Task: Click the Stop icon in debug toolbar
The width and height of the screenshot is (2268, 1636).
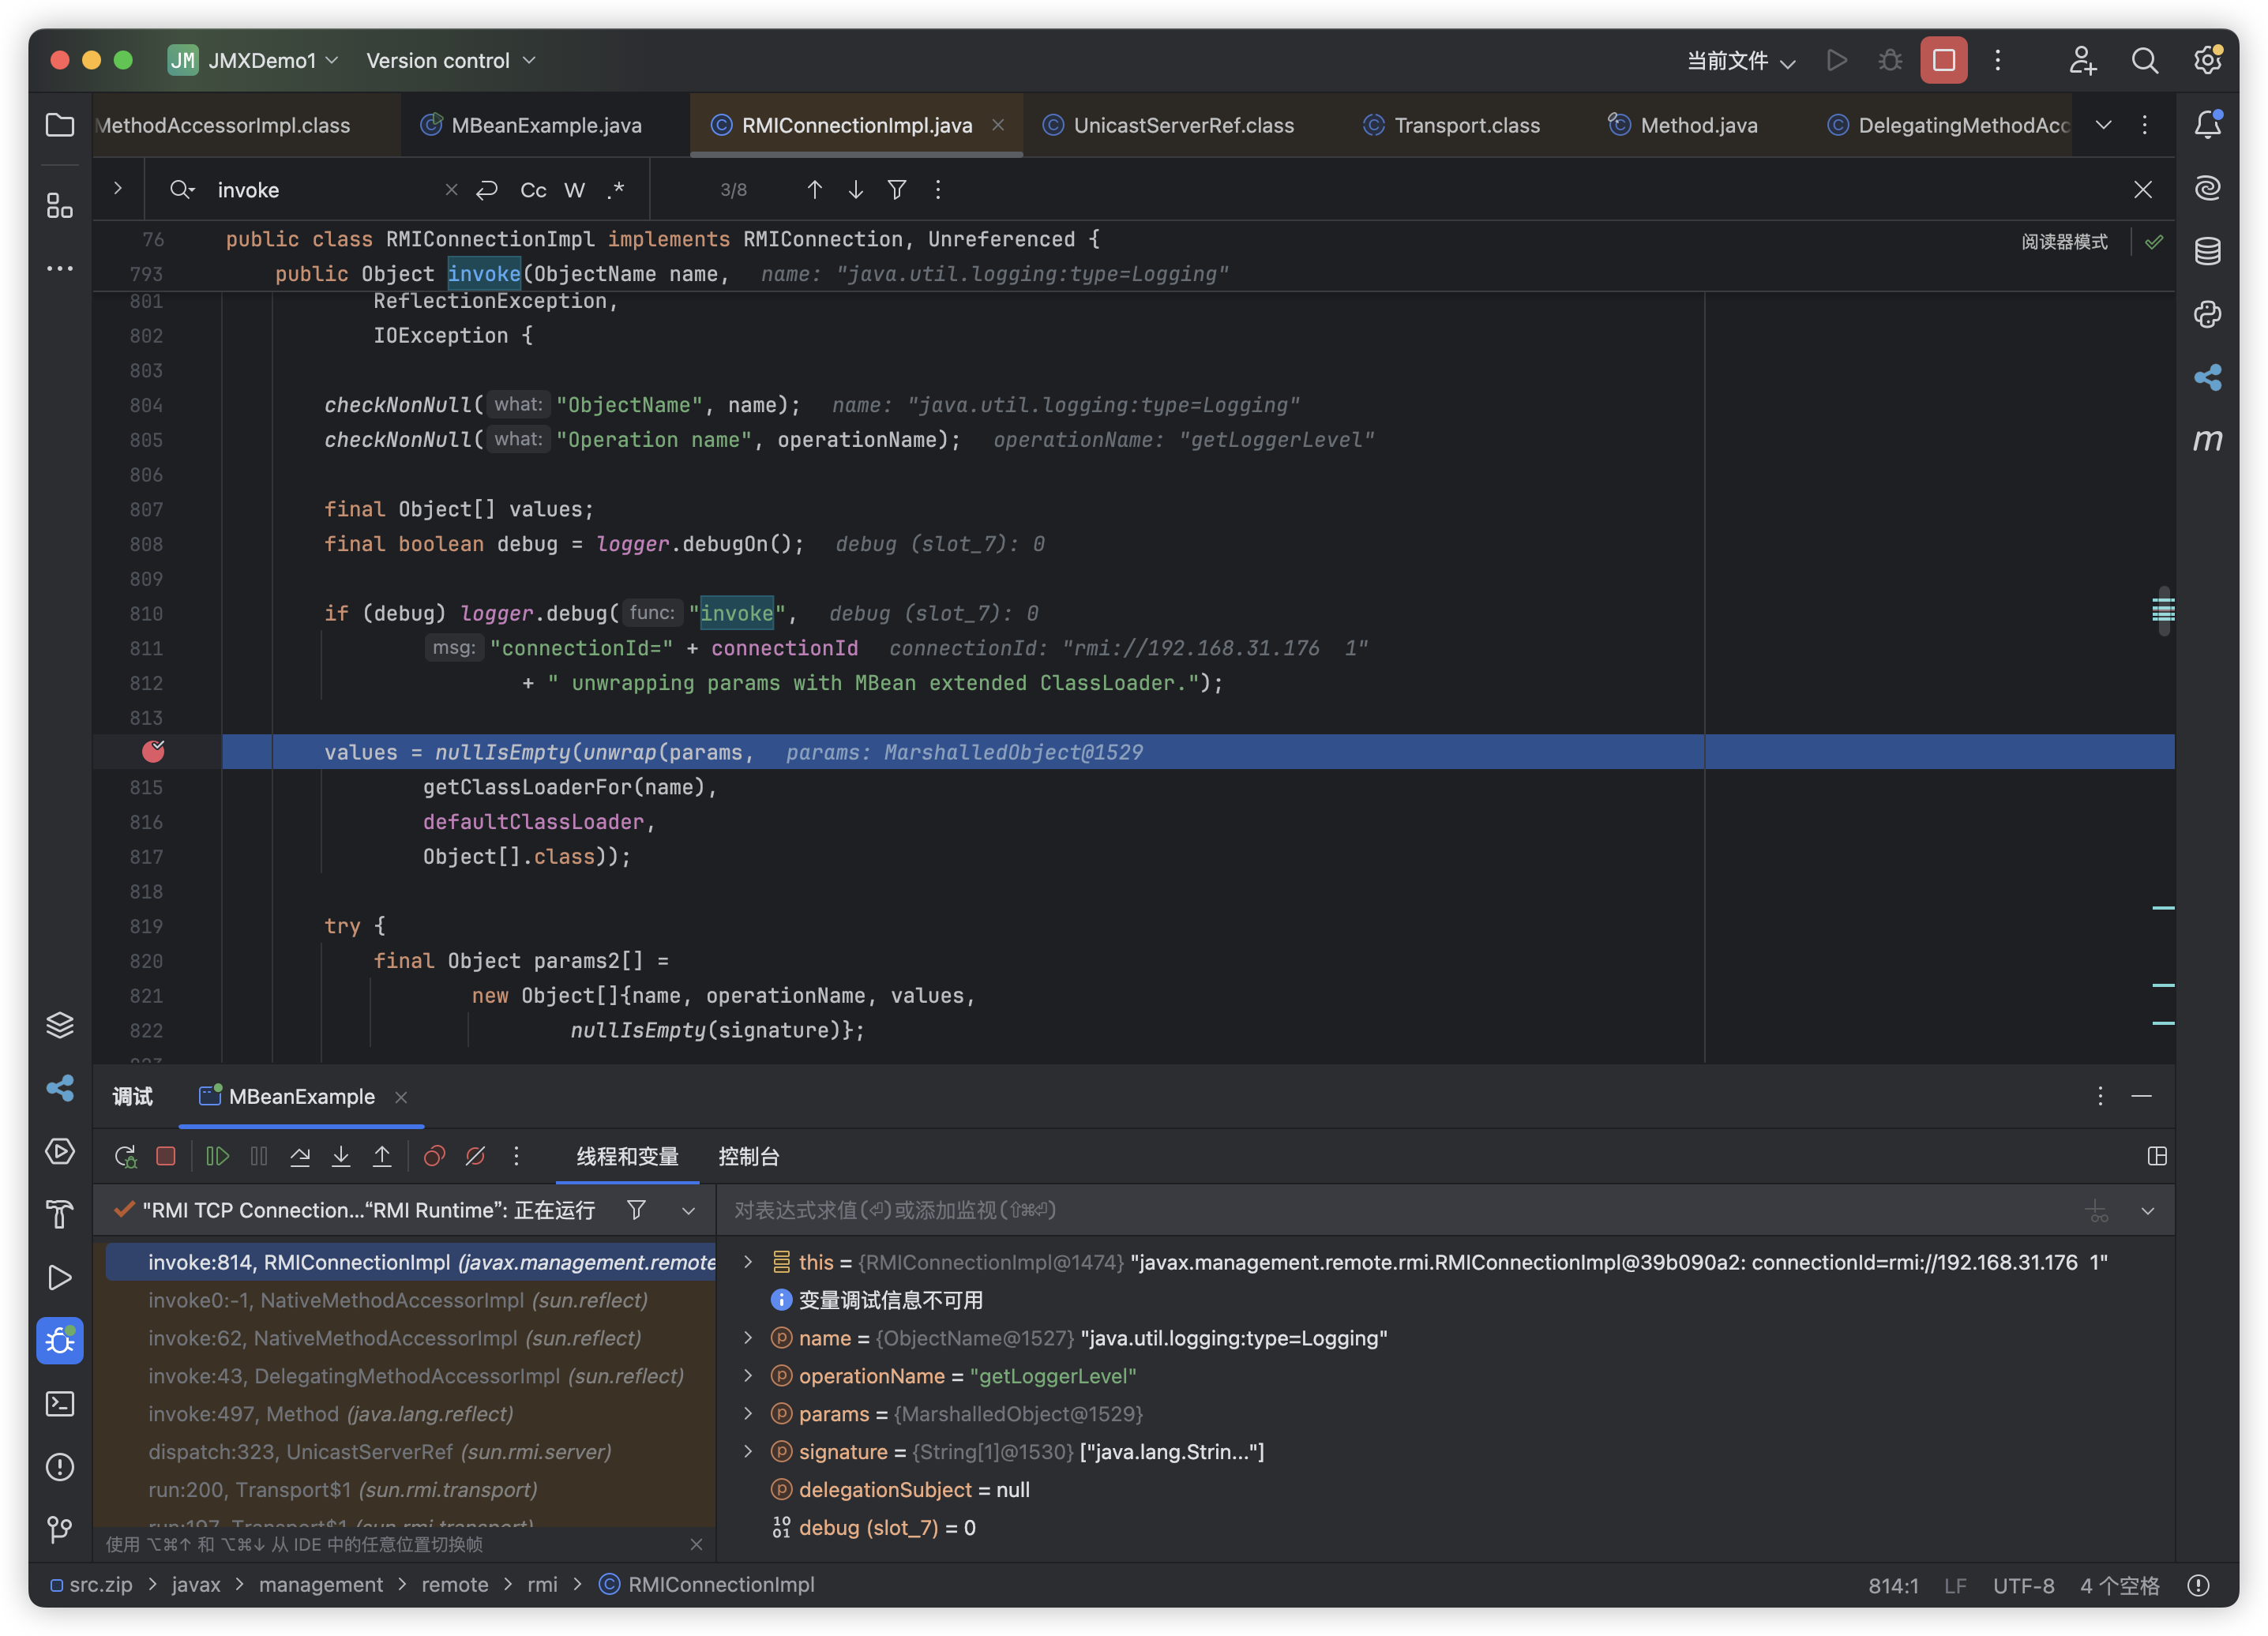Action: (166, 1156)
